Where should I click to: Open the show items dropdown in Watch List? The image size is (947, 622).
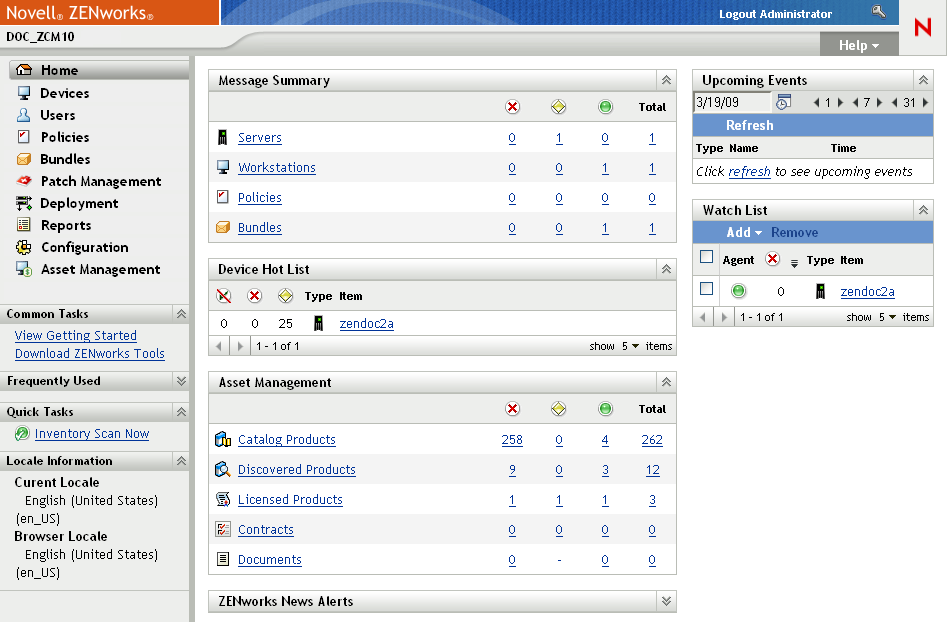[x=888, y=317]
